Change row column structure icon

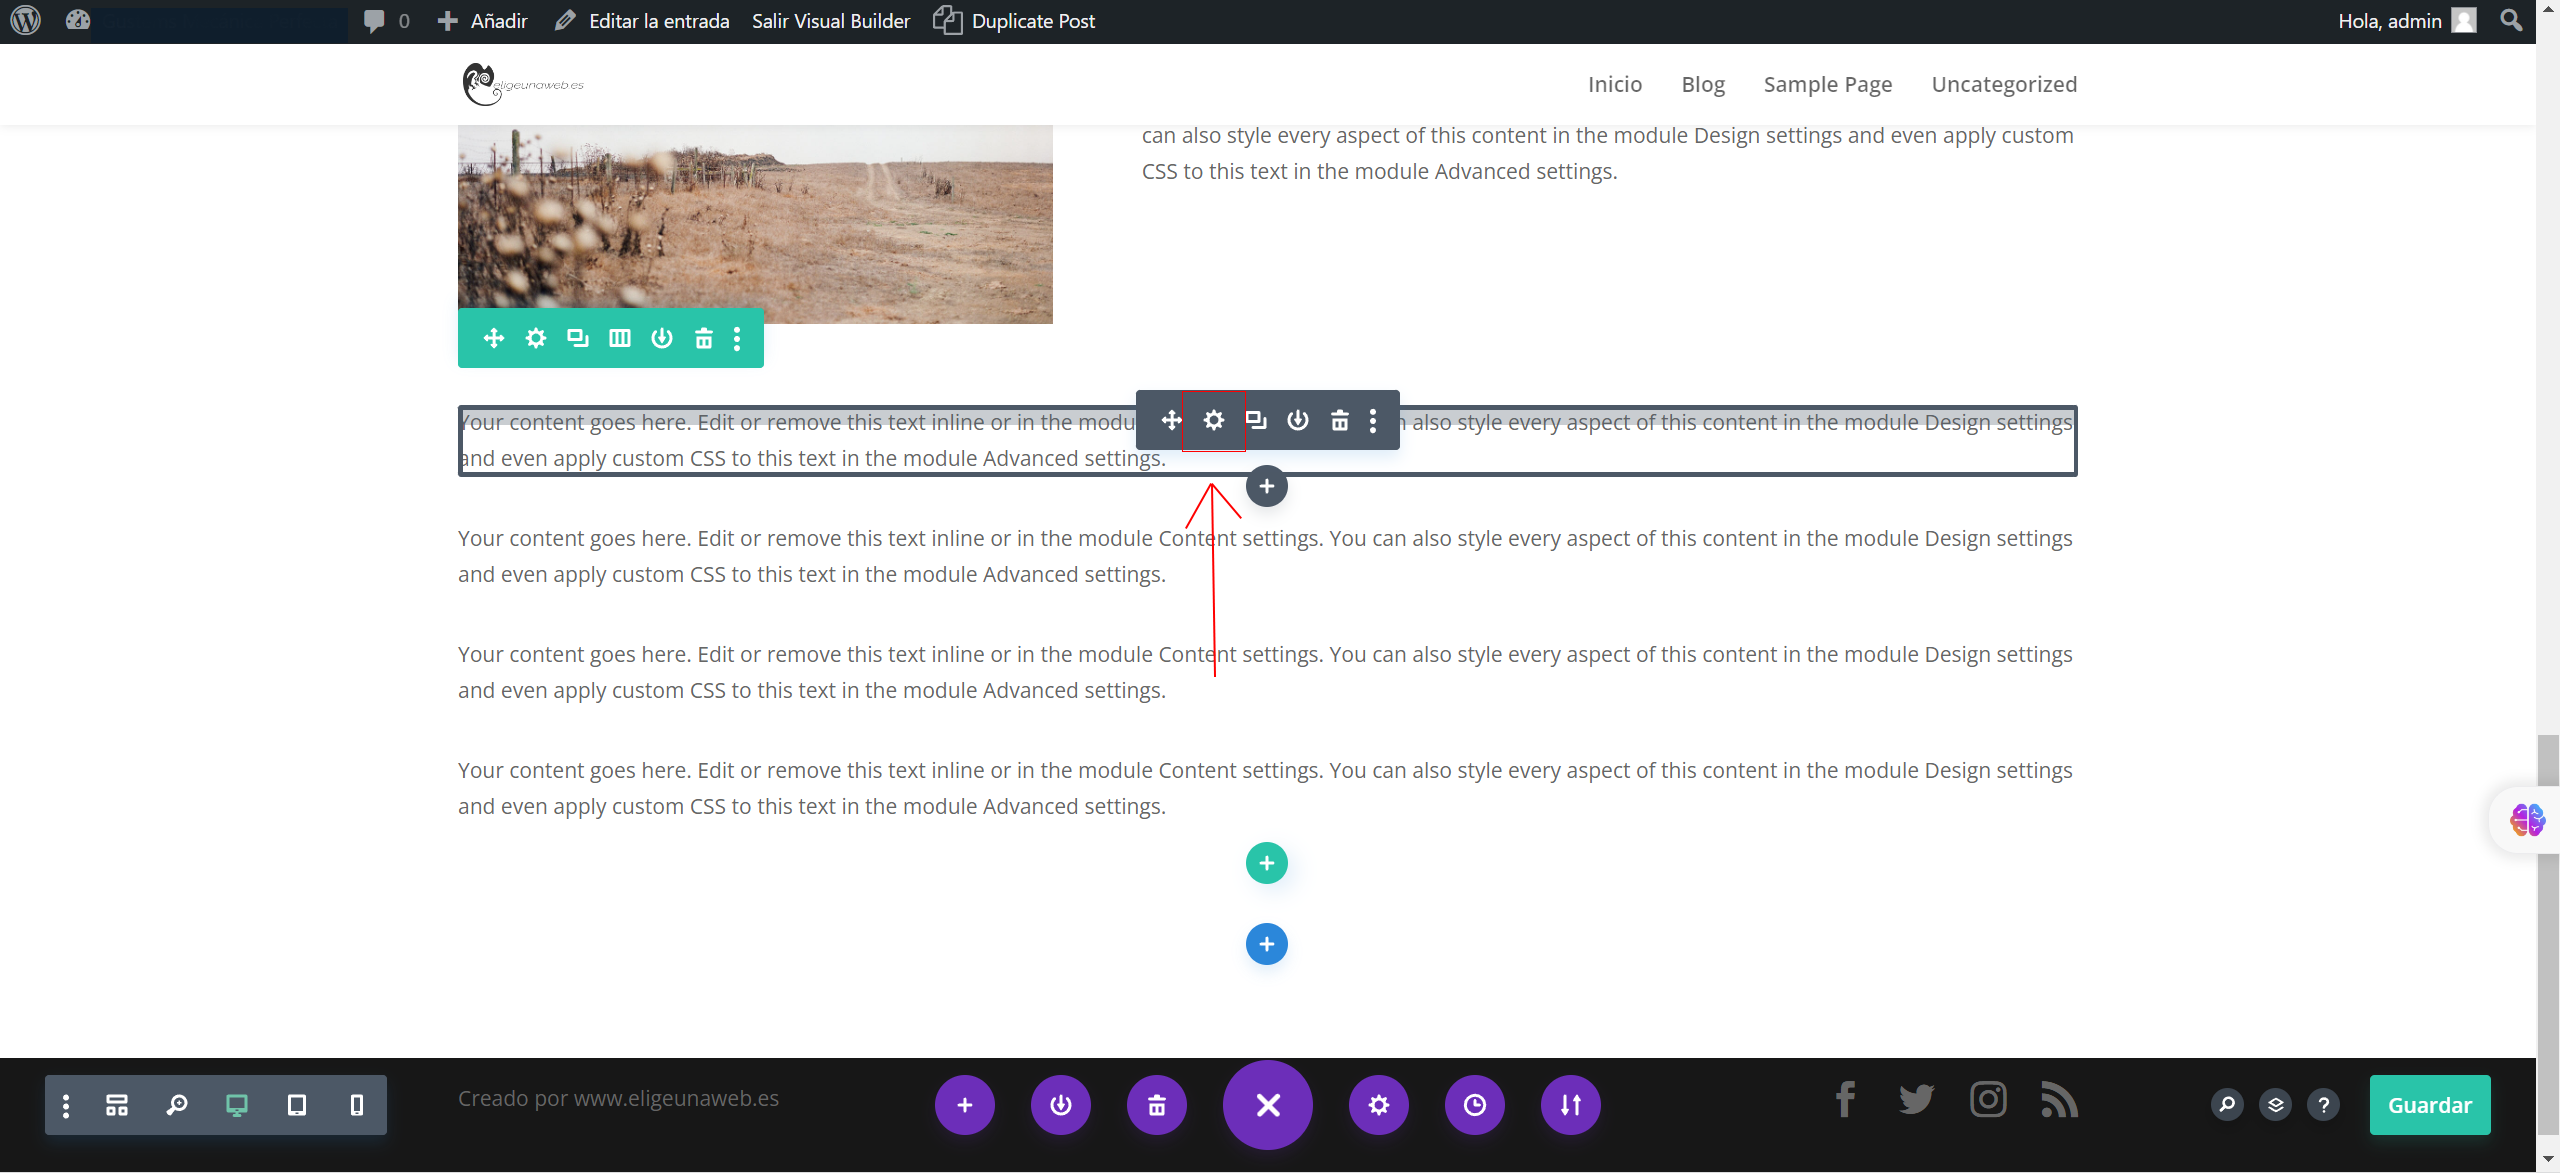(x=620, y=339)
